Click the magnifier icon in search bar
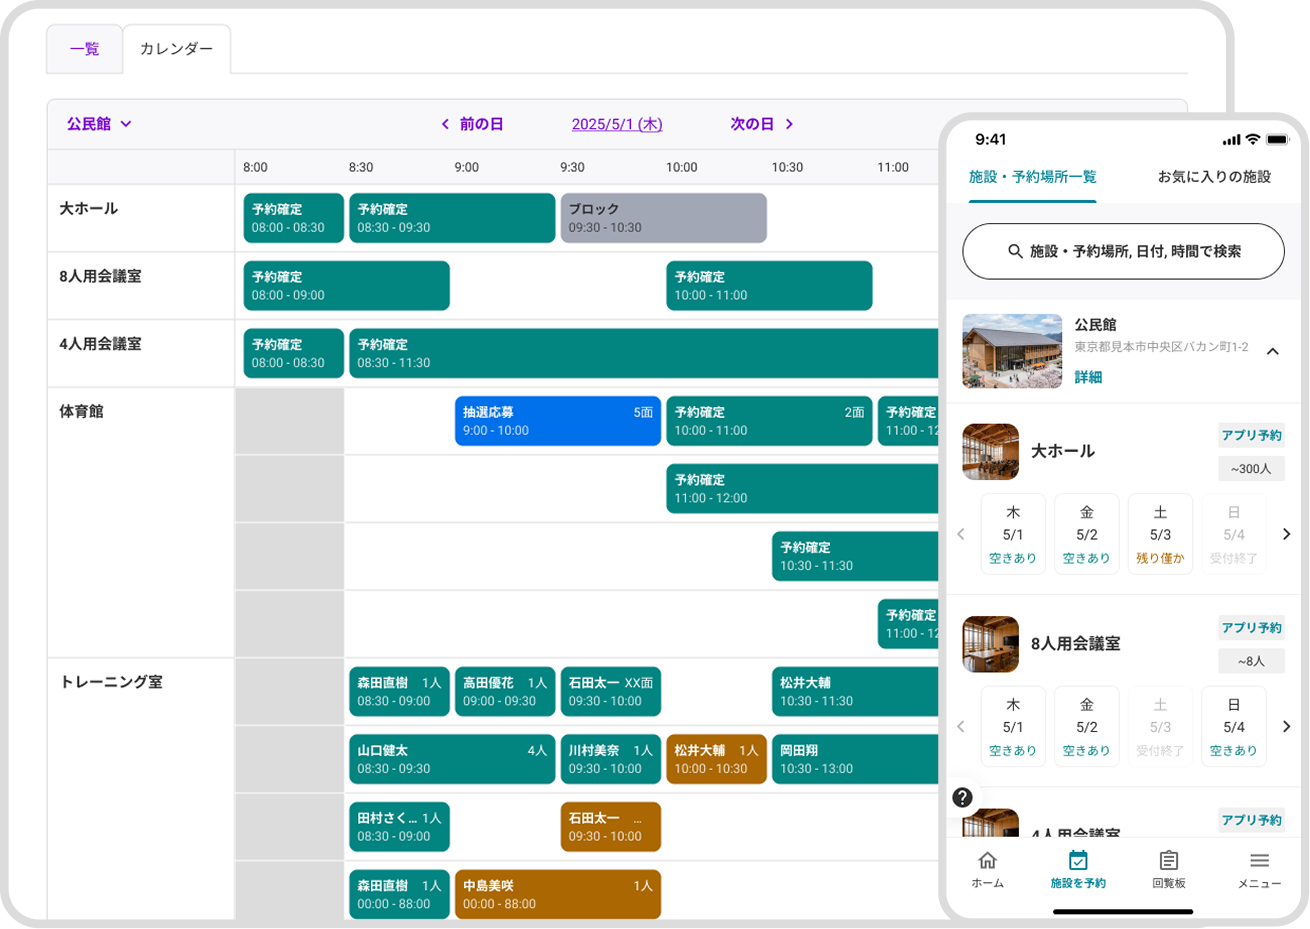 [x=1015, y=252]
